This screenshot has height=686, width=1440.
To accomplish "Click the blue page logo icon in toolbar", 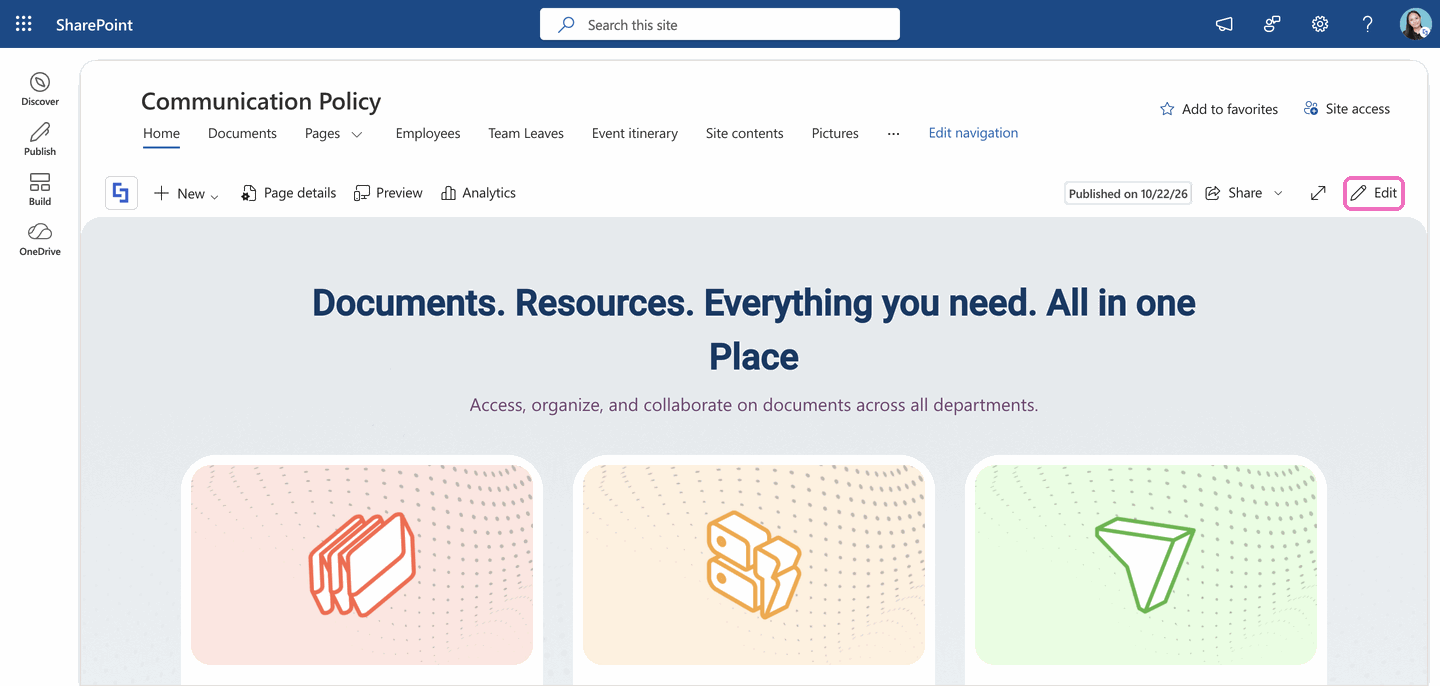I will (x=121, y=193).
